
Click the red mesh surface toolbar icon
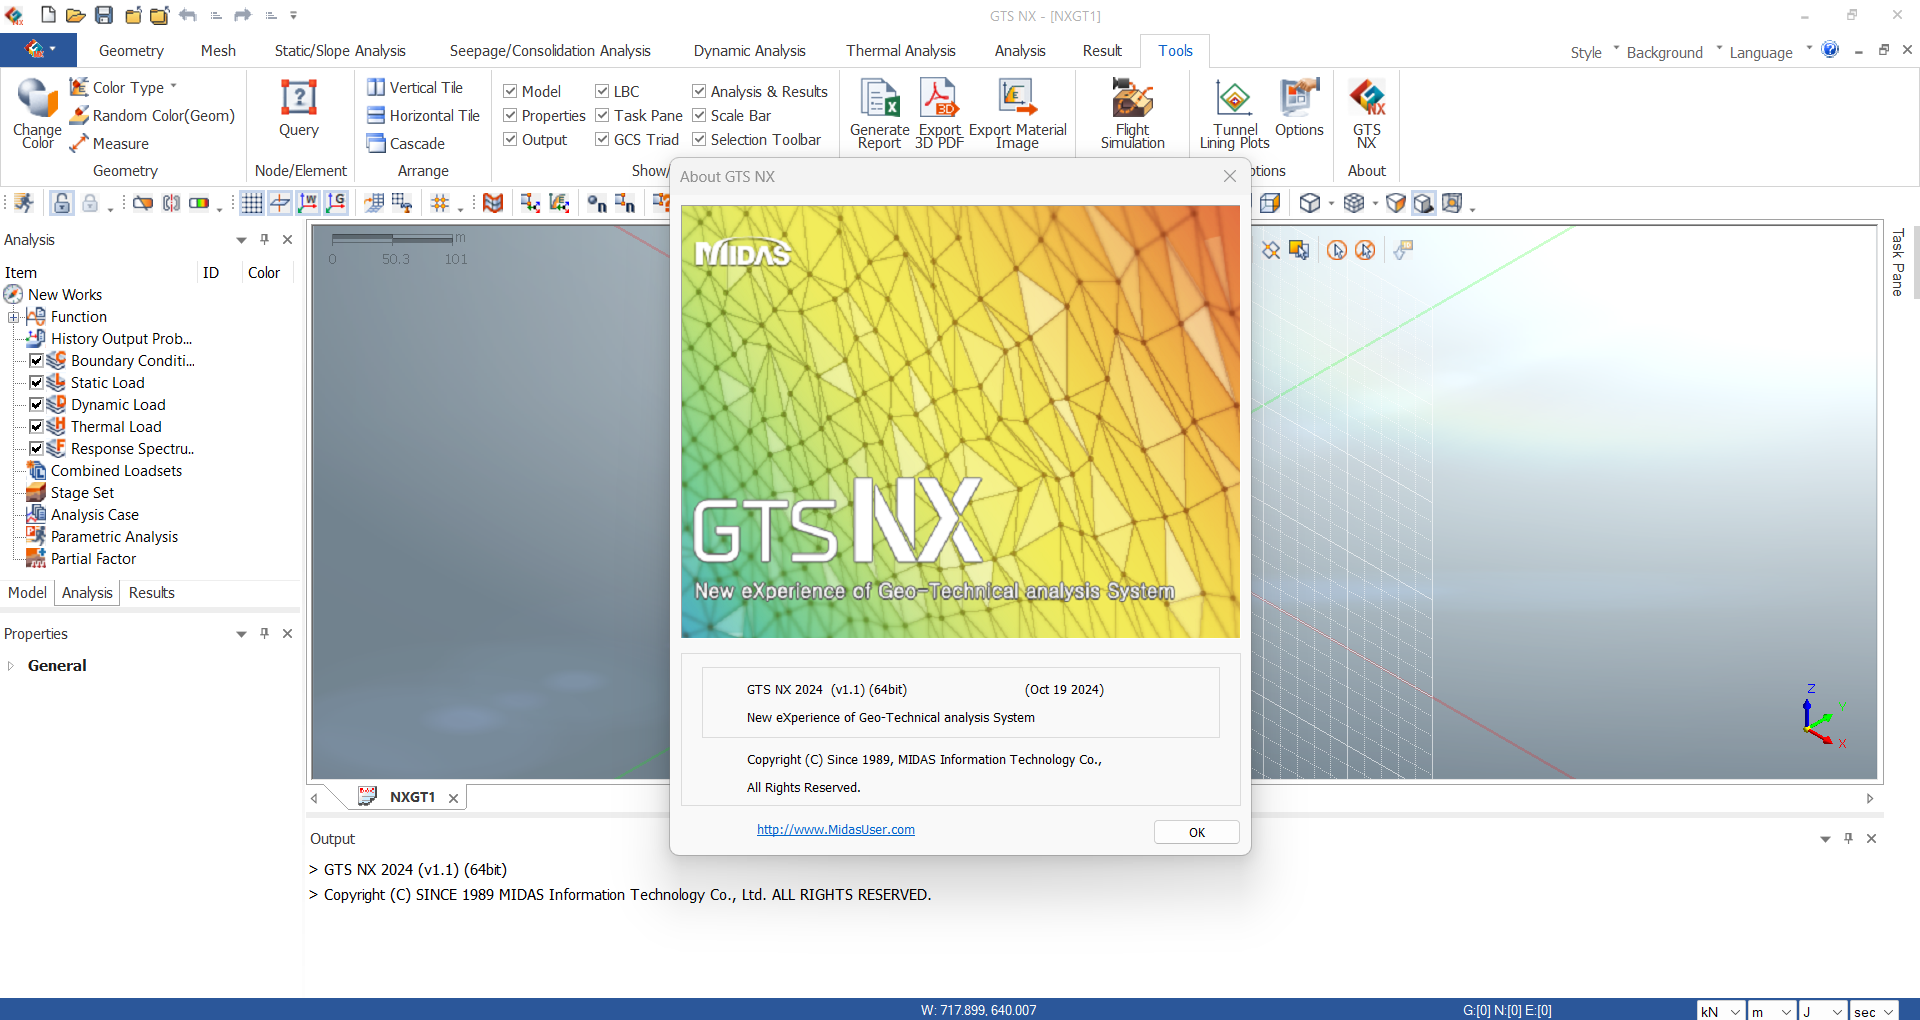[x=493, y=204]
